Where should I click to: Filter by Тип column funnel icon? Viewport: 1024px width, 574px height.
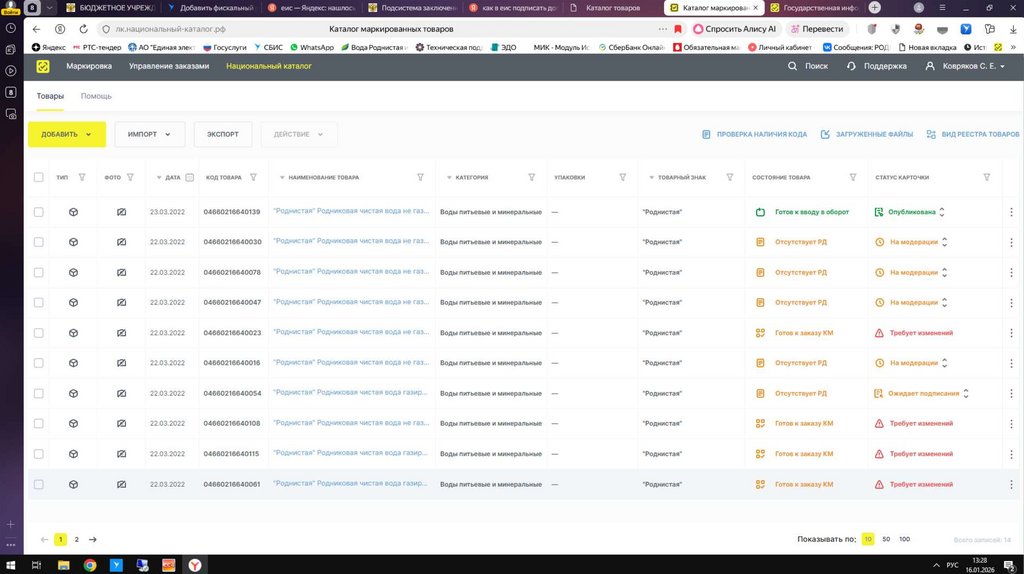[x=82, y=177]
